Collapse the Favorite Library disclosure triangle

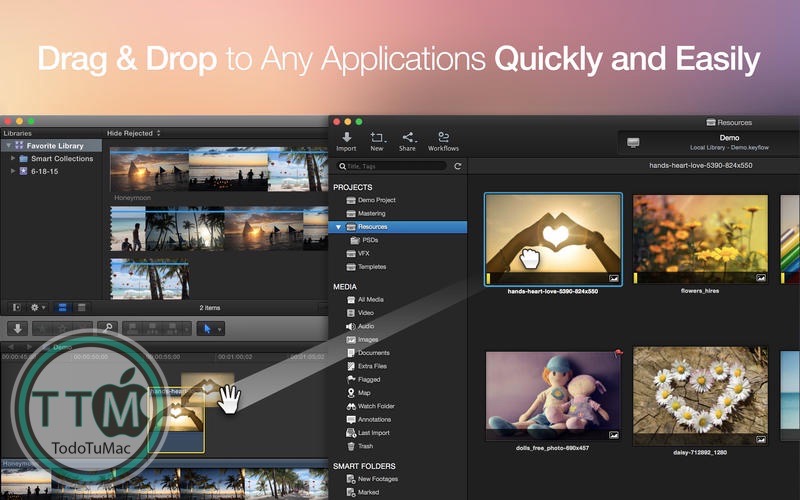(x=8, y=145)
